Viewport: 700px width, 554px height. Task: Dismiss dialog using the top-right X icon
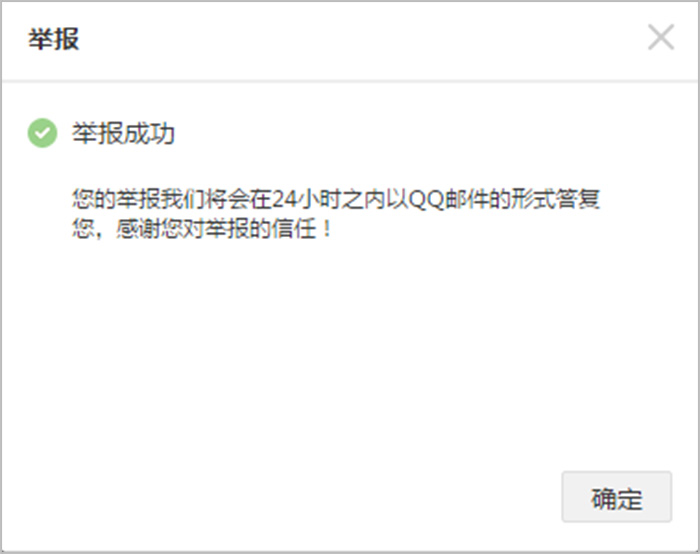tap(661, 37)
